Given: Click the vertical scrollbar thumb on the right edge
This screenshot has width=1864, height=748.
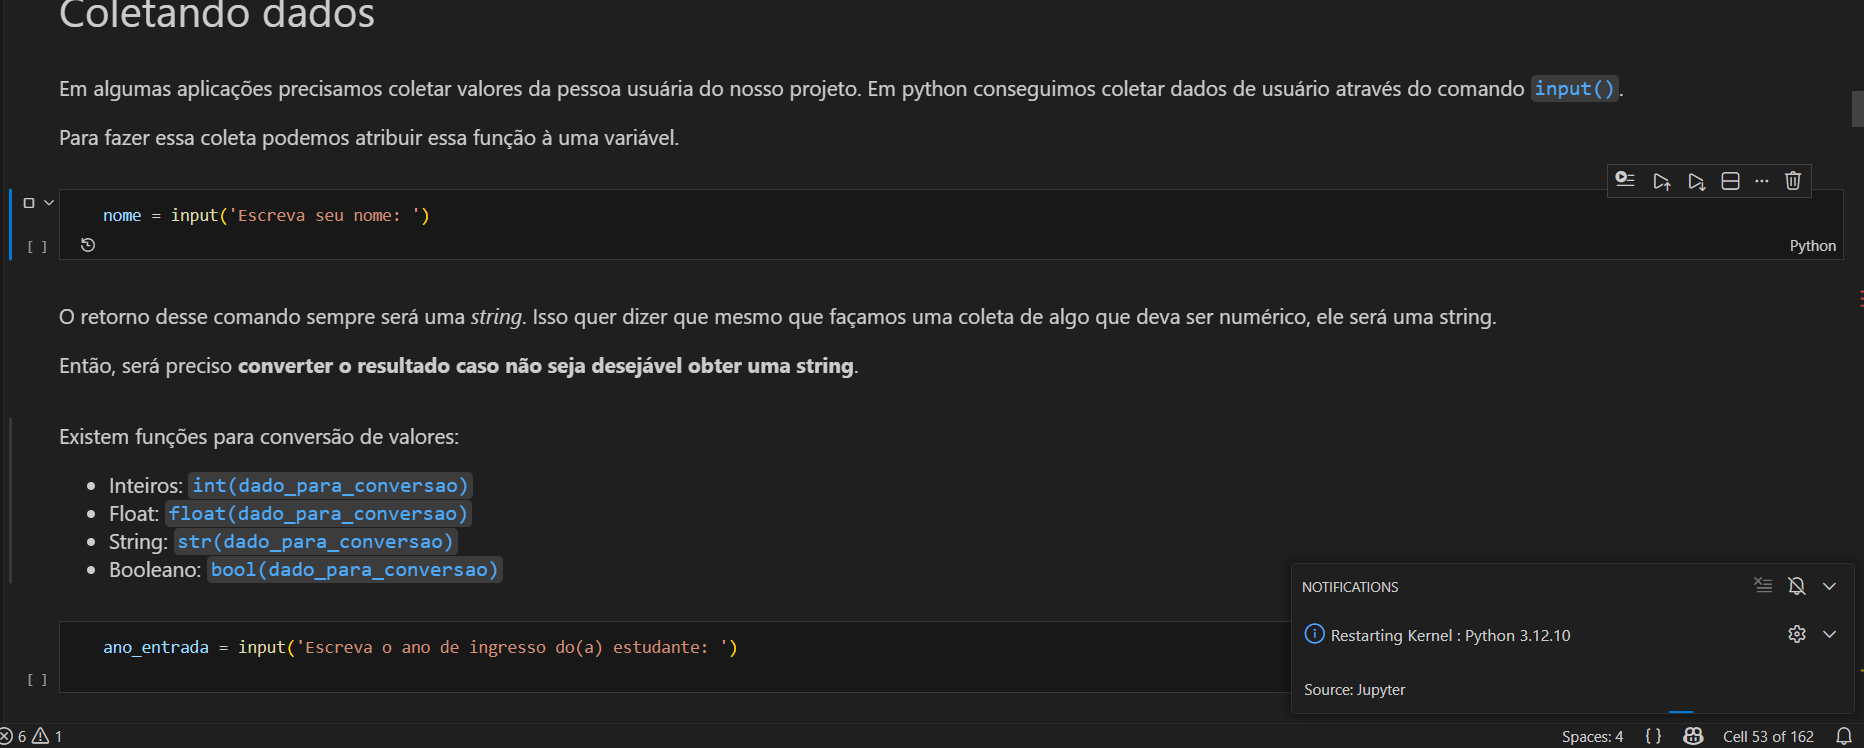Looking at the screenshot, I should (1857, 109).
